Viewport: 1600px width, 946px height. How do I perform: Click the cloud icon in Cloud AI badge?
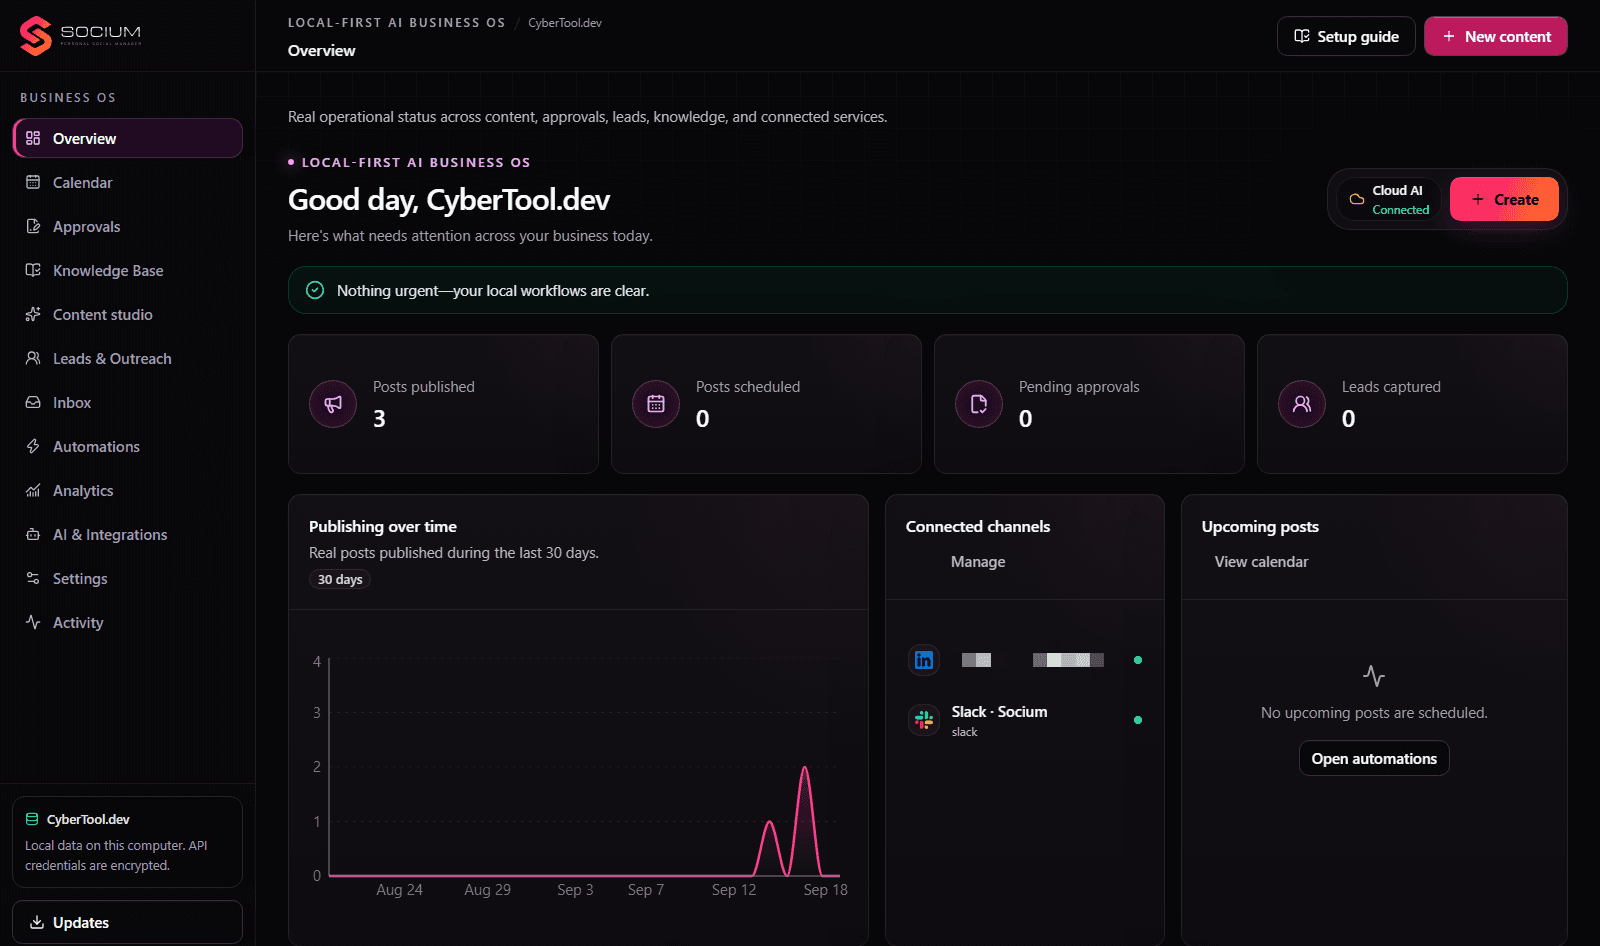click(1357, 199)
